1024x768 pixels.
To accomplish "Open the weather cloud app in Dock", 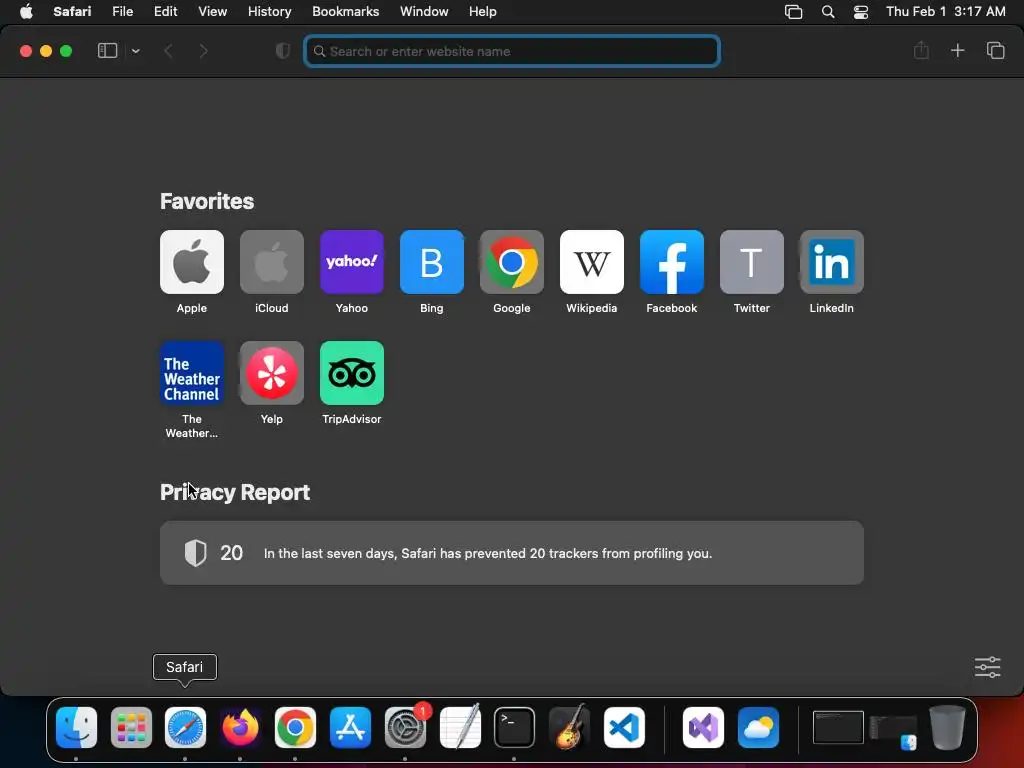I will [x=758, y=727].
